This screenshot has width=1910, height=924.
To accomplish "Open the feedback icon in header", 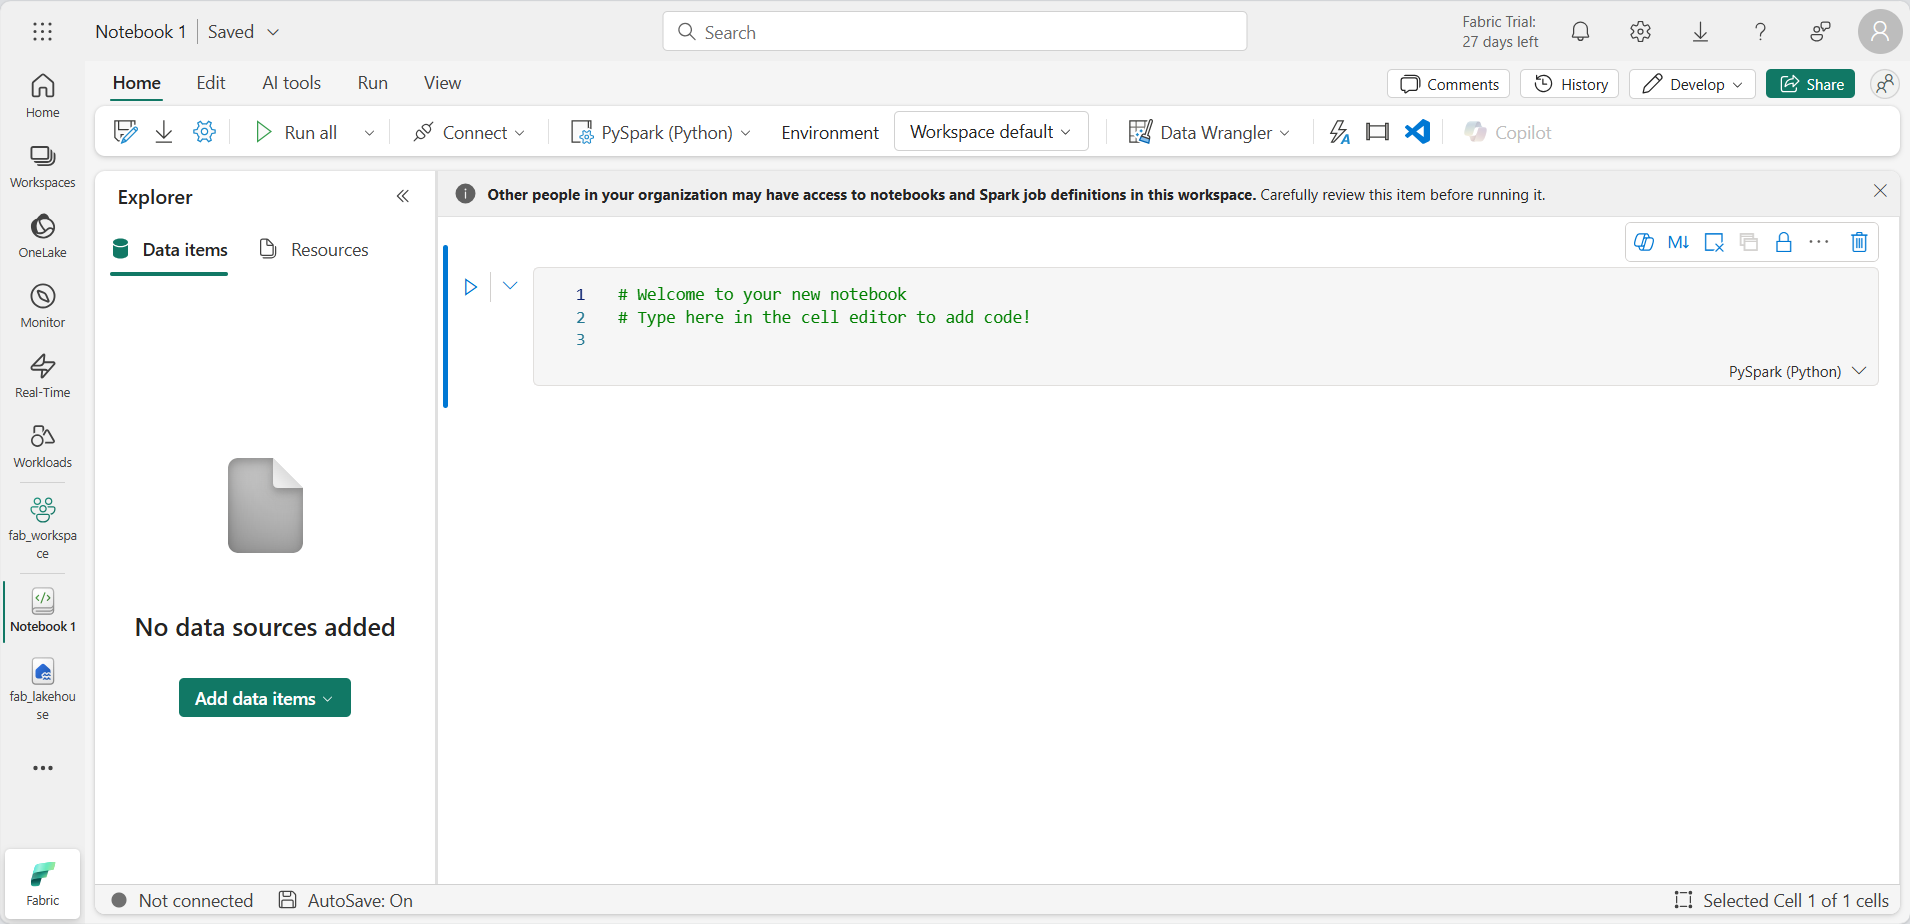I will coord(1820,32).
